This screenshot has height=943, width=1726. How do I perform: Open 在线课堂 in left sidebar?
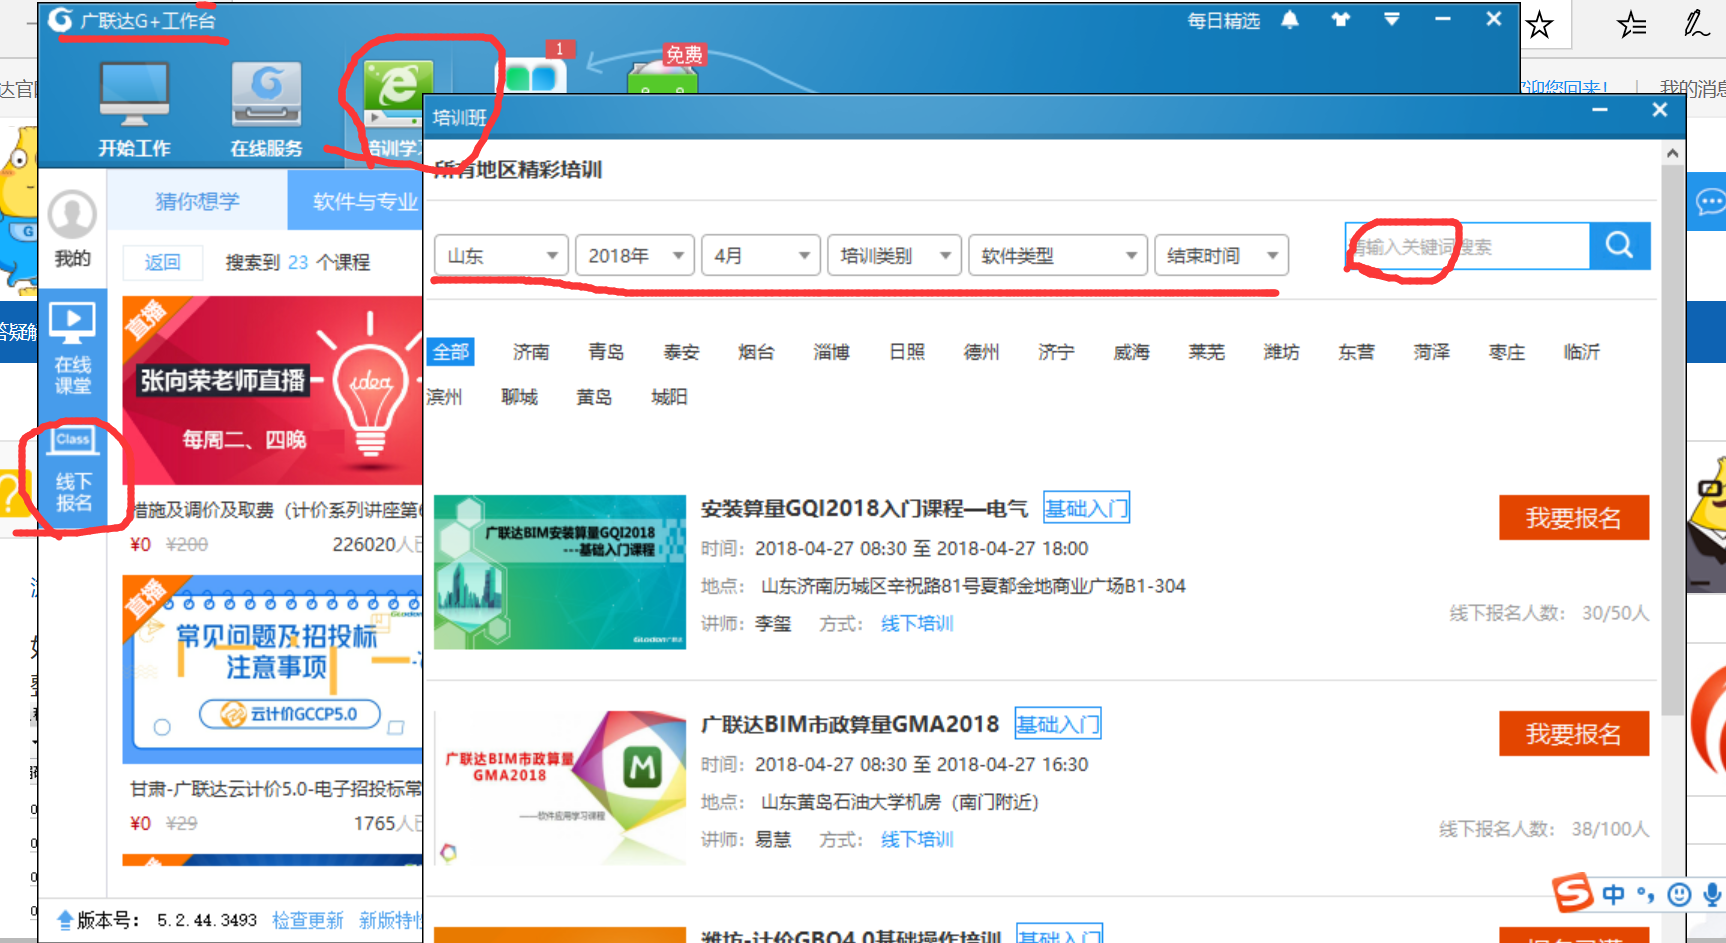click(72, 349)
